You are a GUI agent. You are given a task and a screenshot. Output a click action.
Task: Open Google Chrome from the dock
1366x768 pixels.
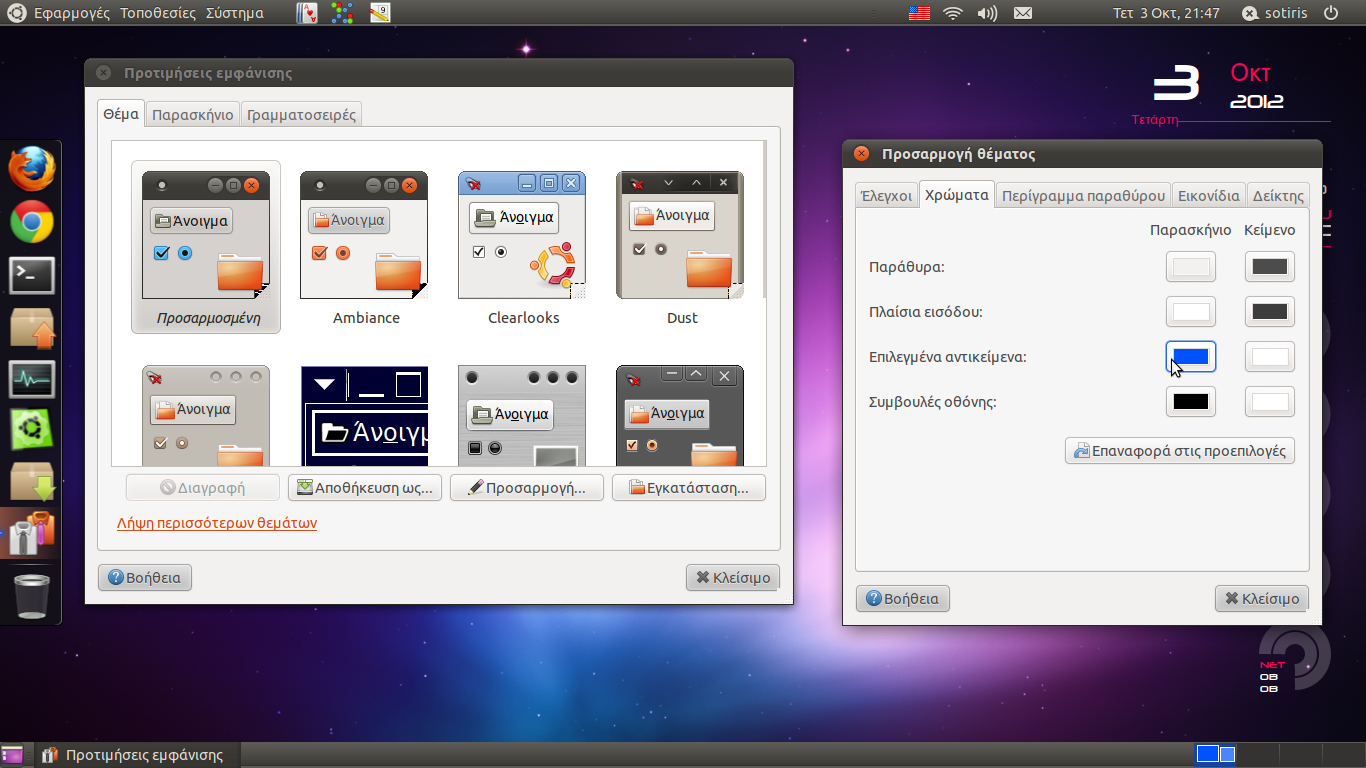click(31, 221)
